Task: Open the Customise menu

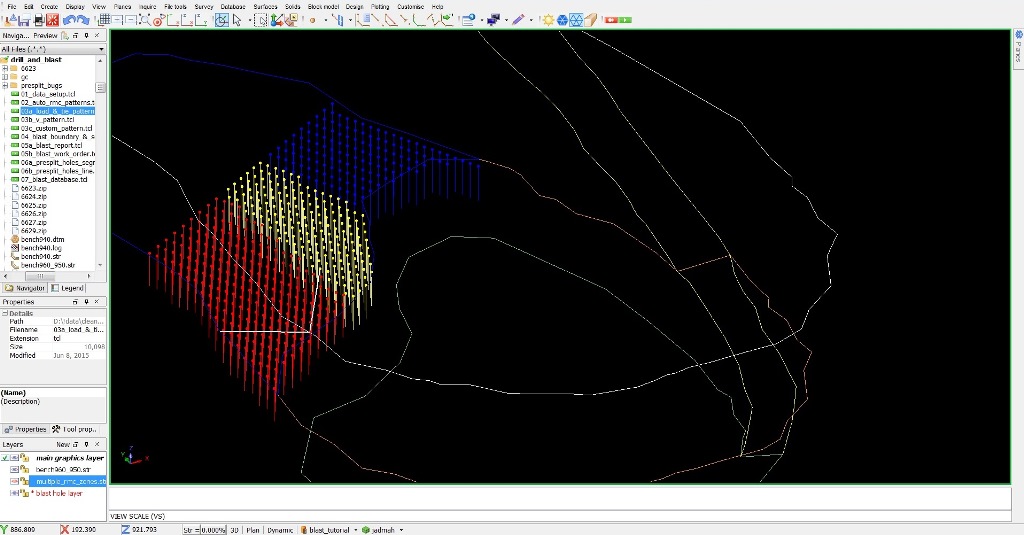Action: pyautogui.click(x=410, y=7)
